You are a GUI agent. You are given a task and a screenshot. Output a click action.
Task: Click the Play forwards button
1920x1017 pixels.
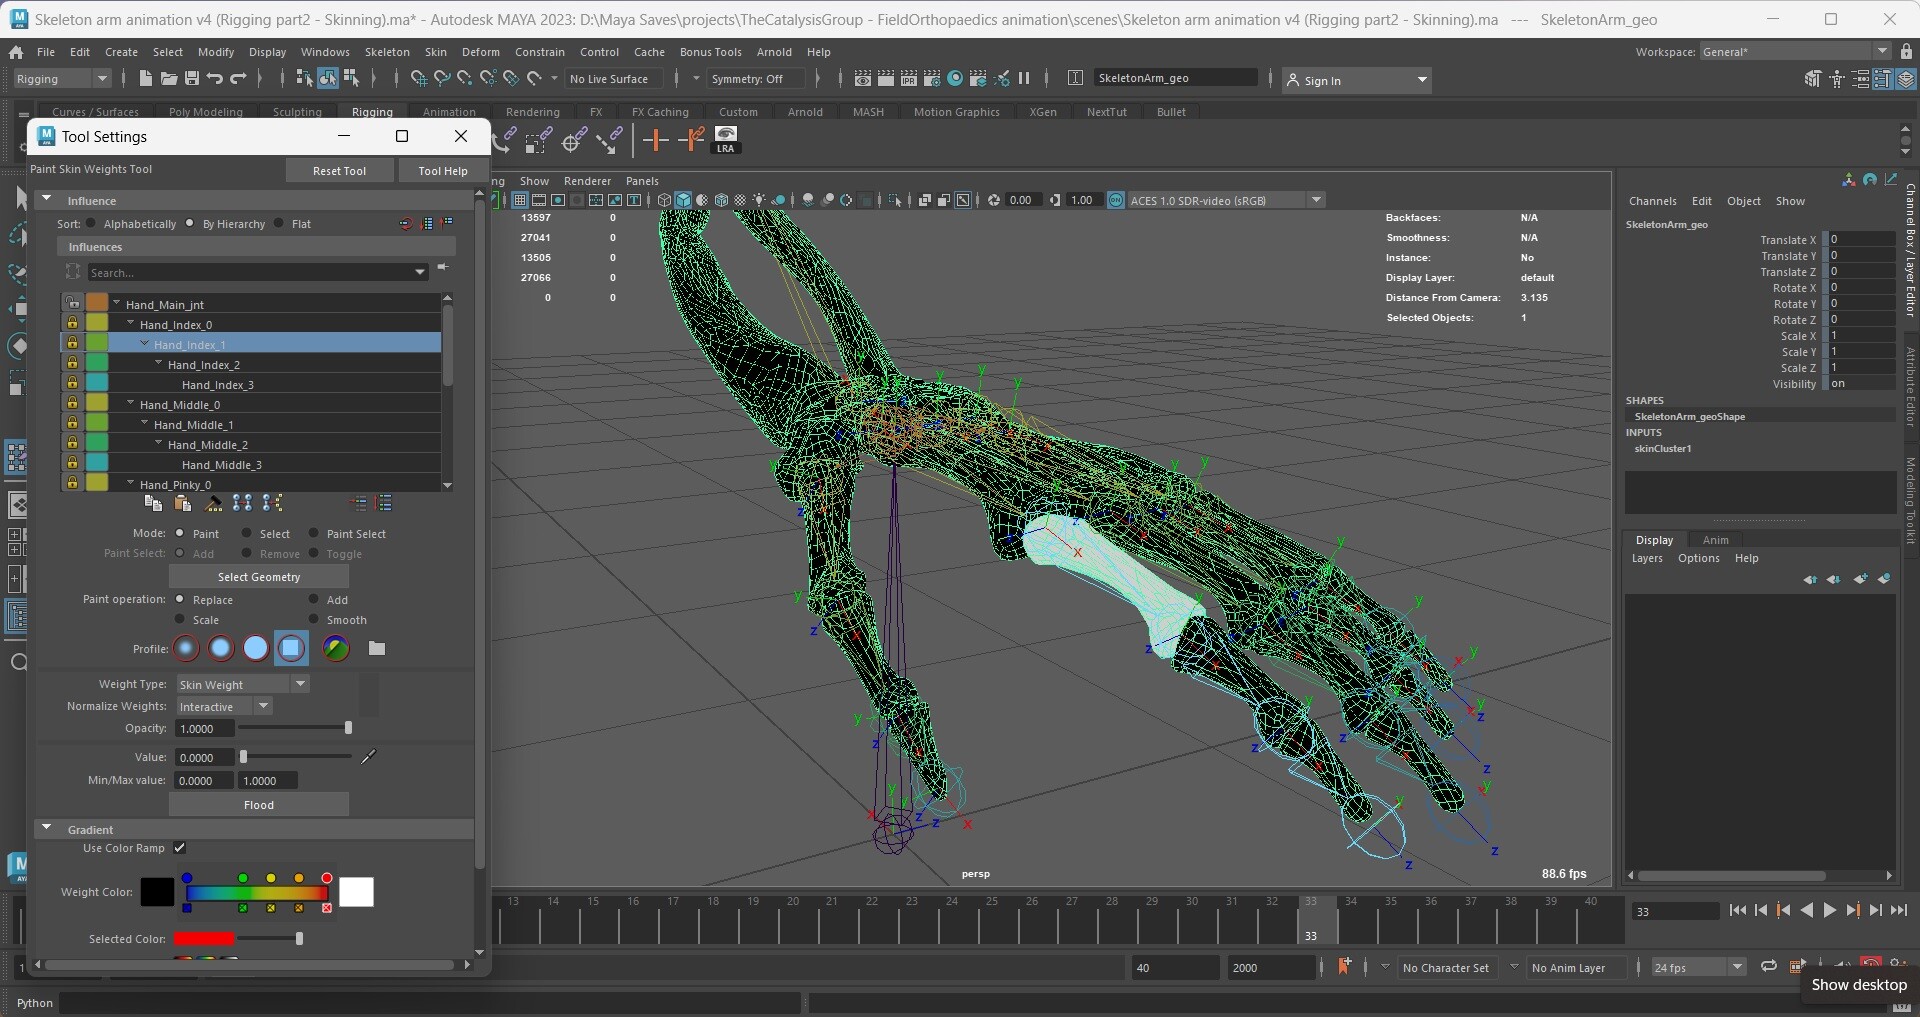pos(1829,910)
